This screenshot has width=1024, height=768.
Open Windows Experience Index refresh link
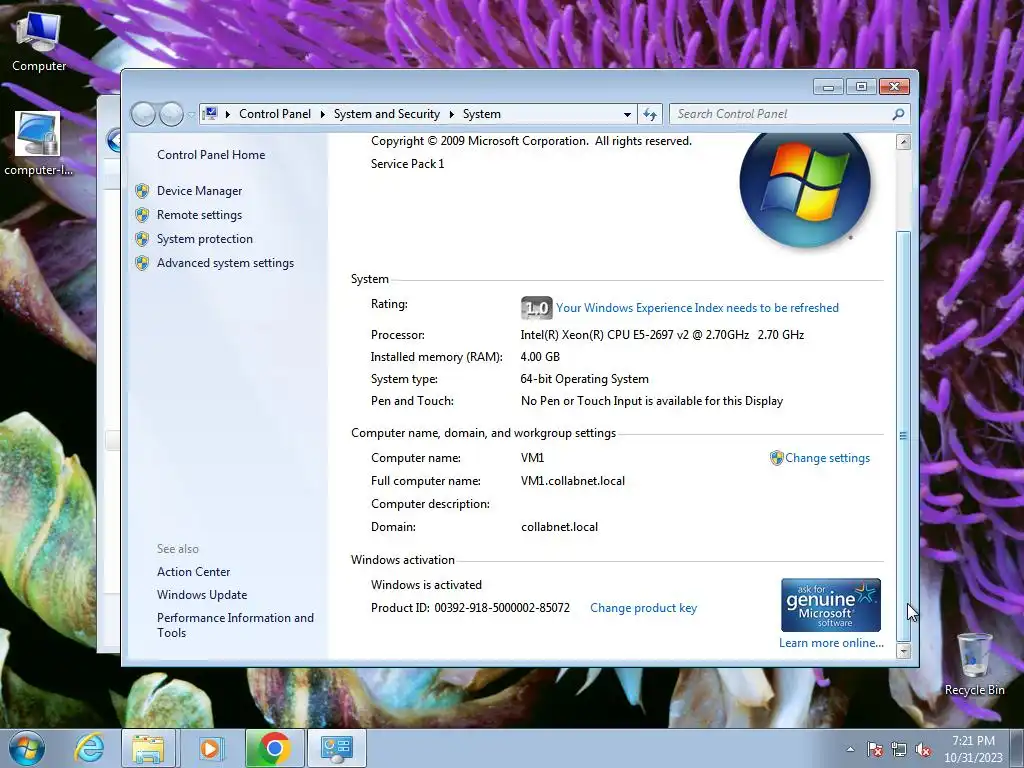697,308
